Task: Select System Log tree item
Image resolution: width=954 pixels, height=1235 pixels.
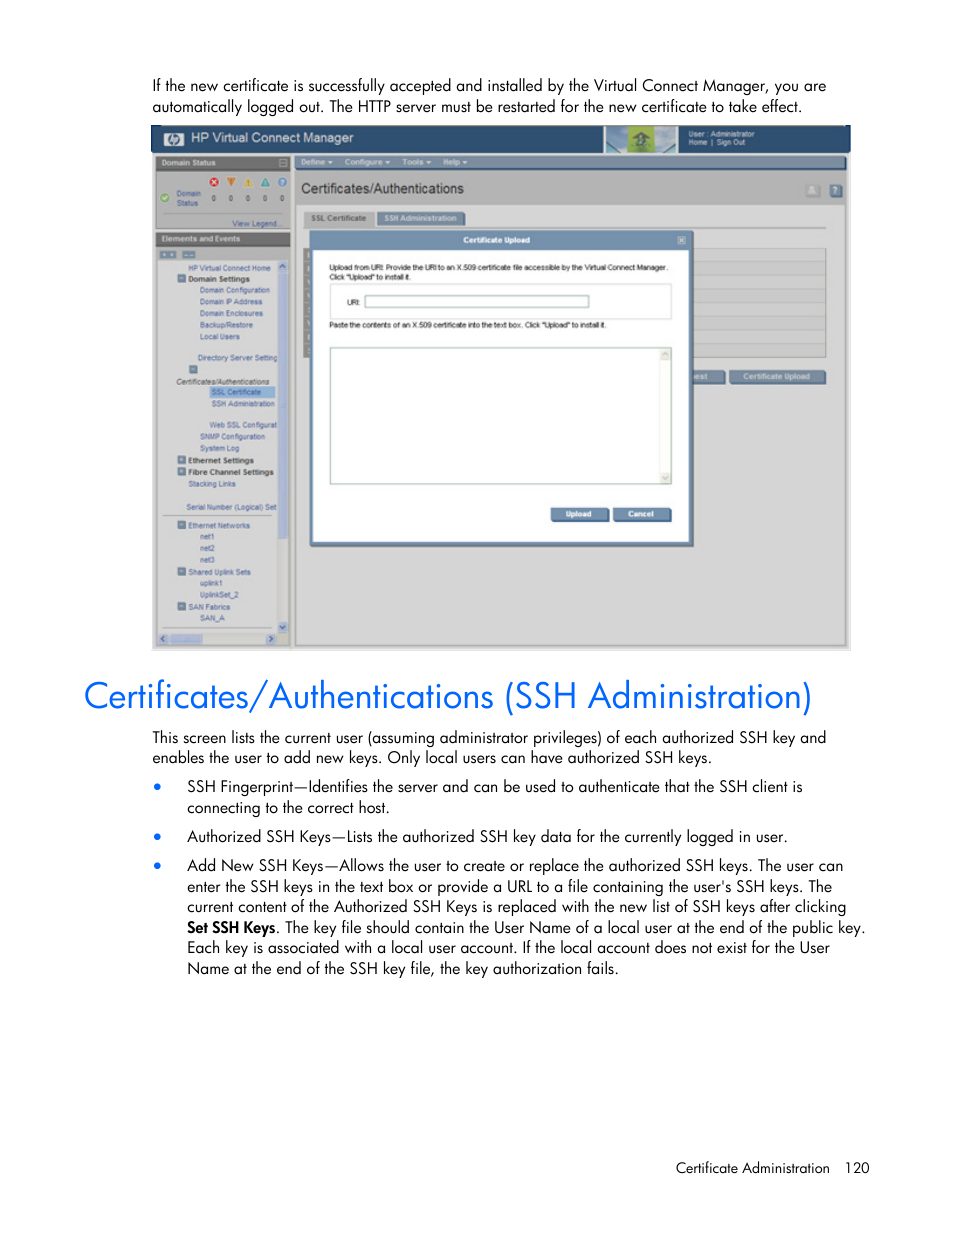Action: [x=219, y=448]
